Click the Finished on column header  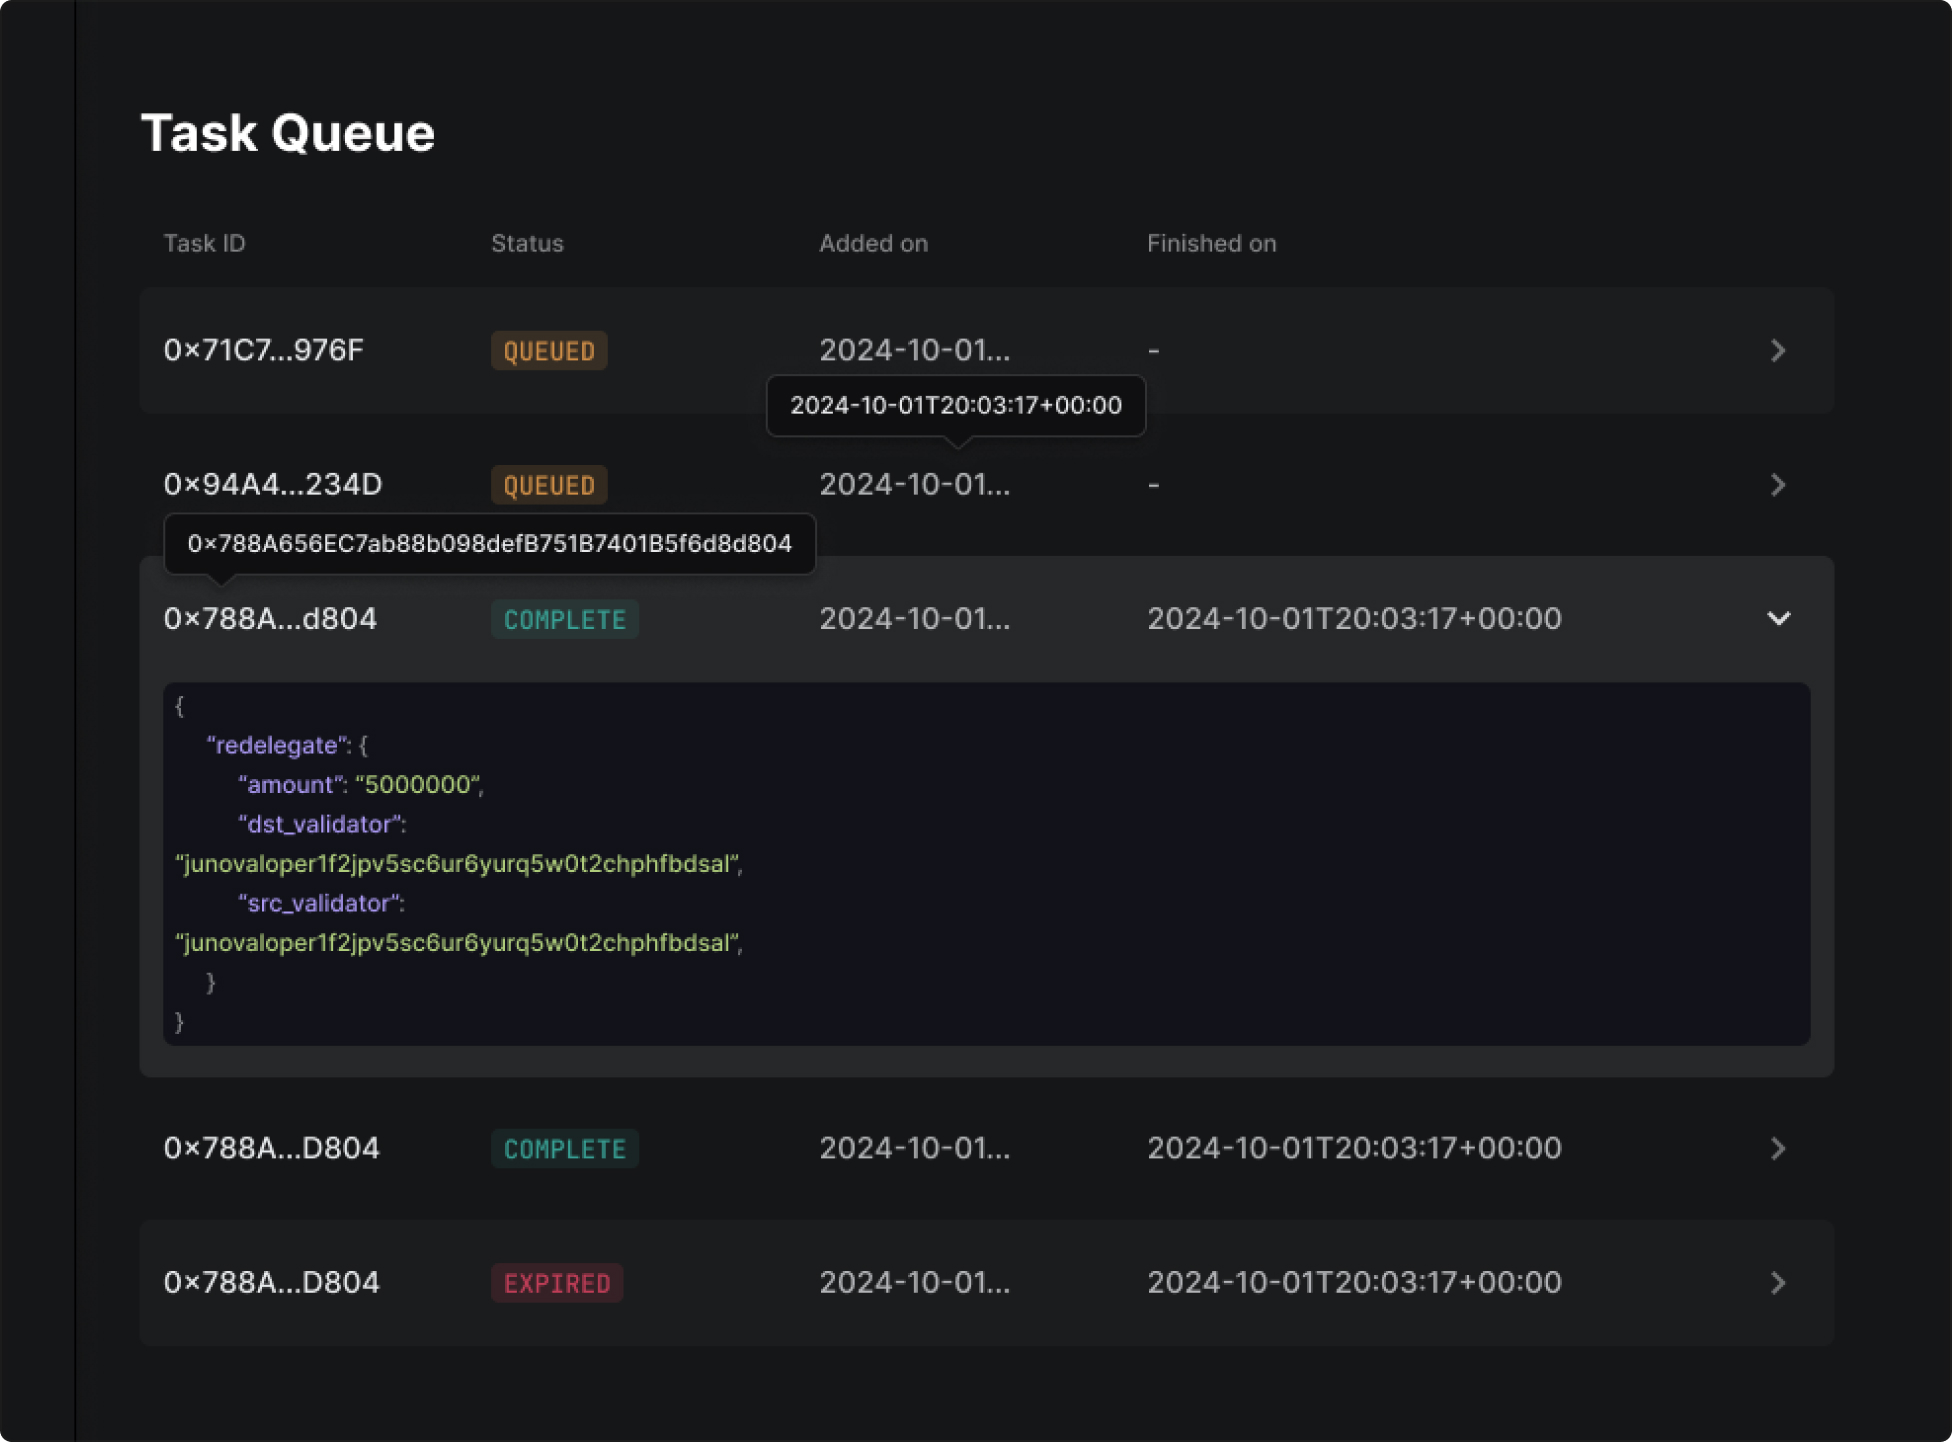(1211, 243)
